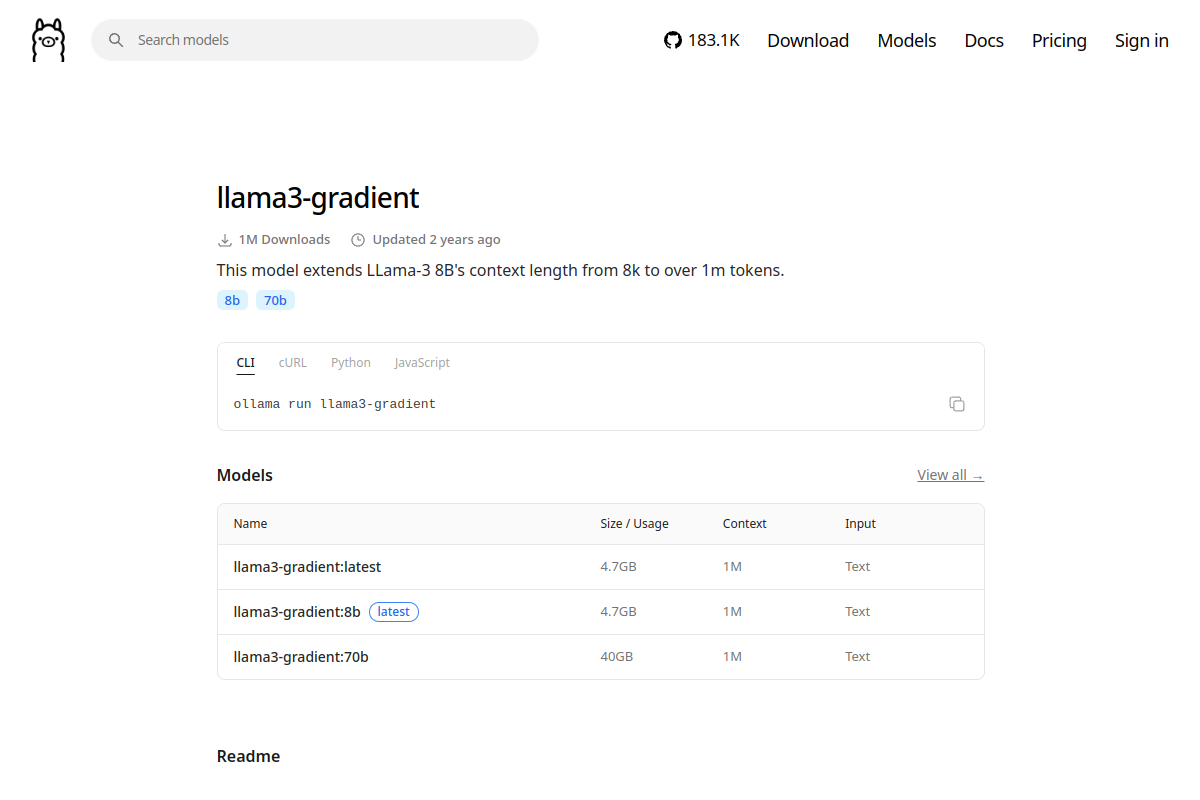Screen dimensions: 1200x800
Task: Click the blue latest badge
Action: [x=394, y=612]
